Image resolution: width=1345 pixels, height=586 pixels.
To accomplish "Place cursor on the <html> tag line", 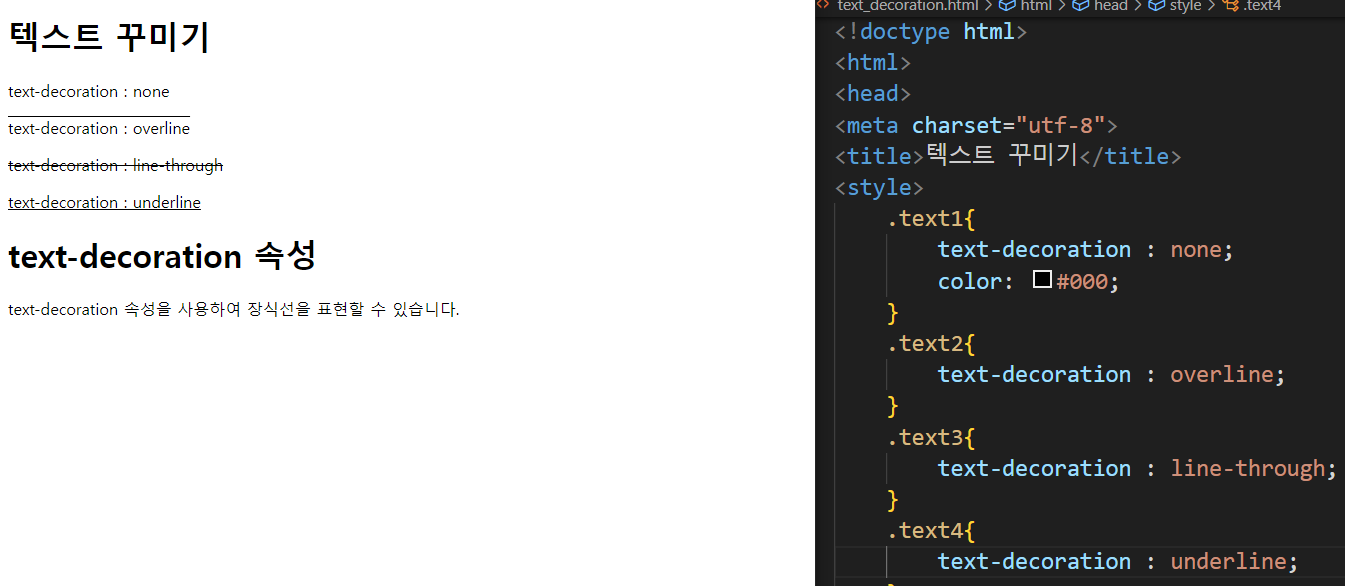I will 873,62.
